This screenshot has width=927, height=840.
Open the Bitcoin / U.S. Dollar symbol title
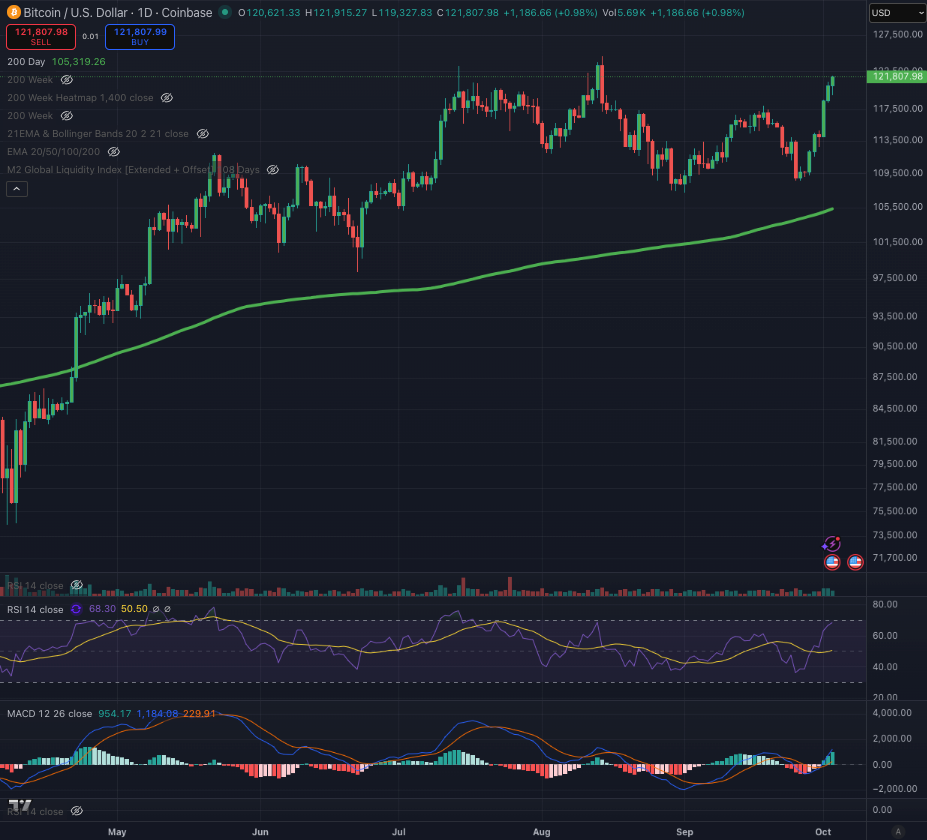pyautogui.click(x=118, y=12)
